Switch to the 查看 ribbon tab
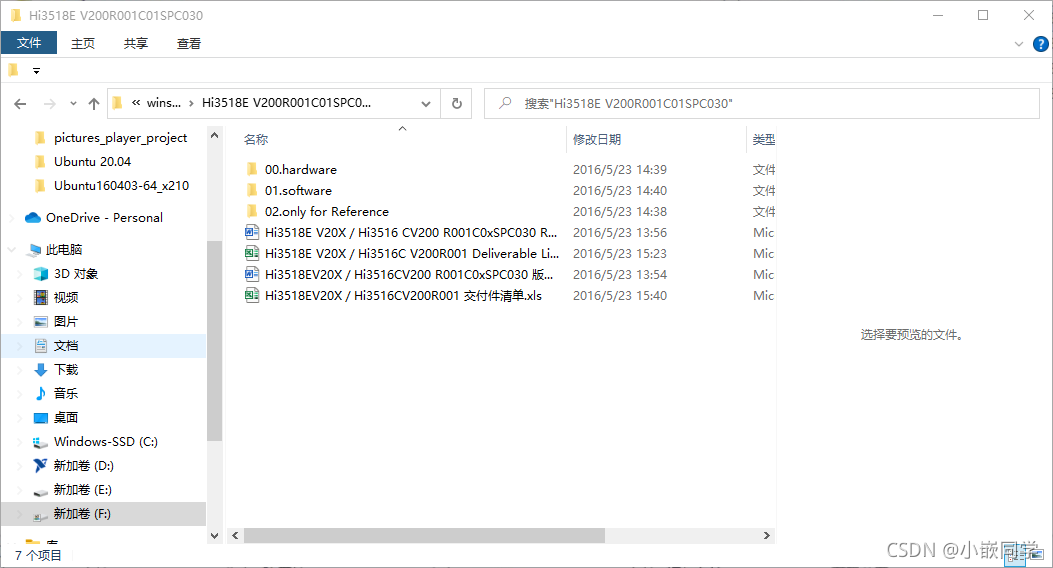Image resolution: width=1053 pixels, height=568 pixels. 189,44
